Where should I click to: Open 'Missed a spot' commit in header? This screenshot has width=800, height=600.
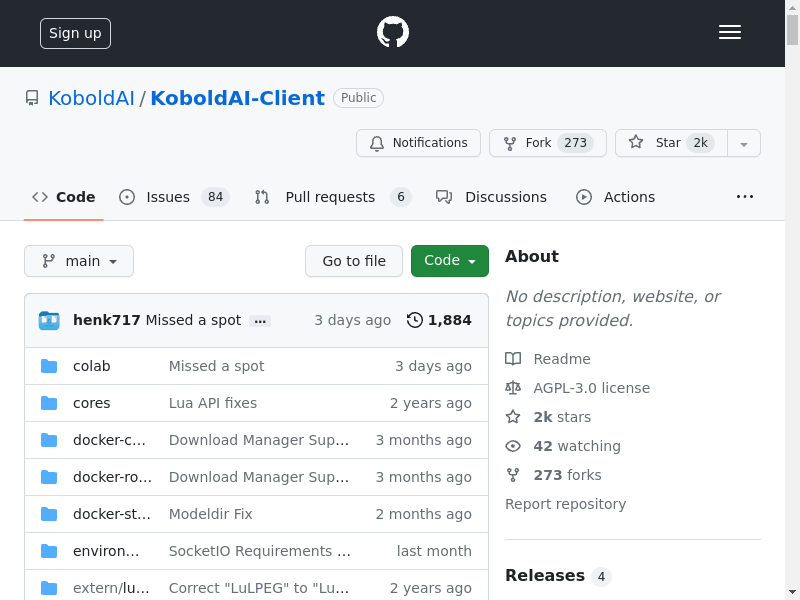(193, 320)
